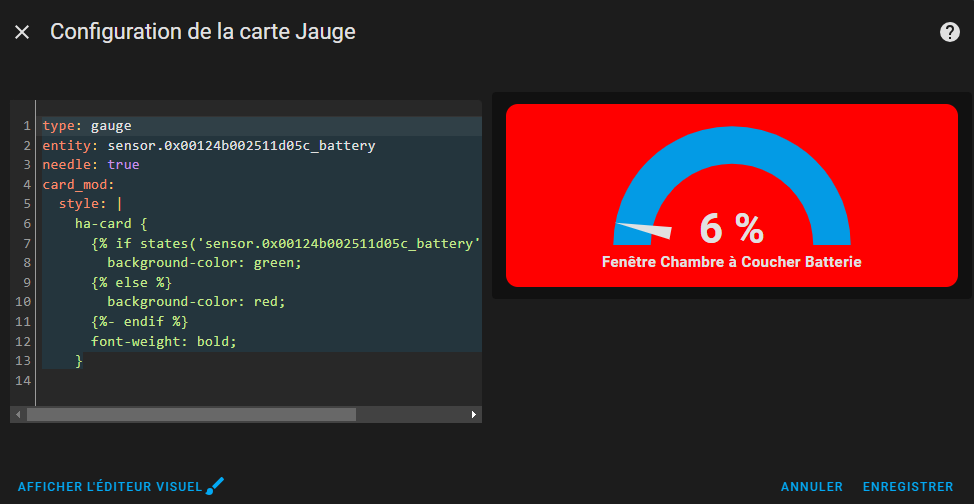The height and width of the screenshot is (504, 974).
Task: Switch to AFFICHER L'ÉDITEUR VISUEL
Action: point(110,487)
